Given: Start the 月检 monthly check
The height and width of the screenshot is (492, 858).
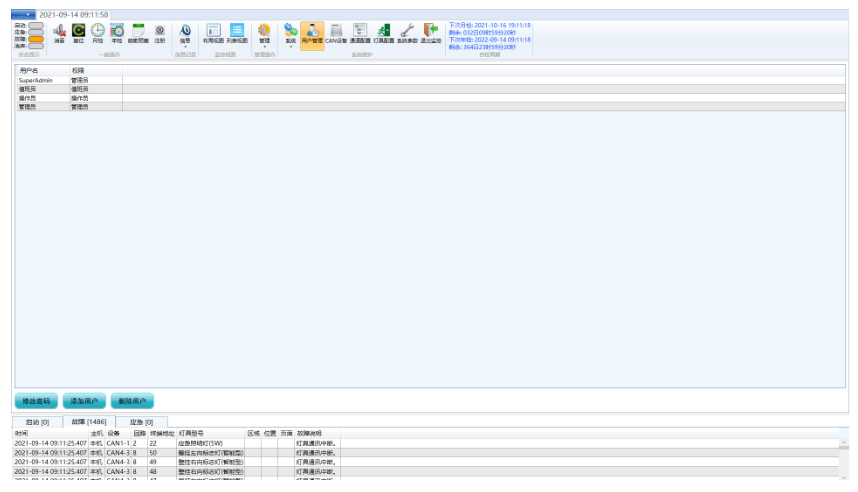Looking at the screenshot, I should (97, 32).
